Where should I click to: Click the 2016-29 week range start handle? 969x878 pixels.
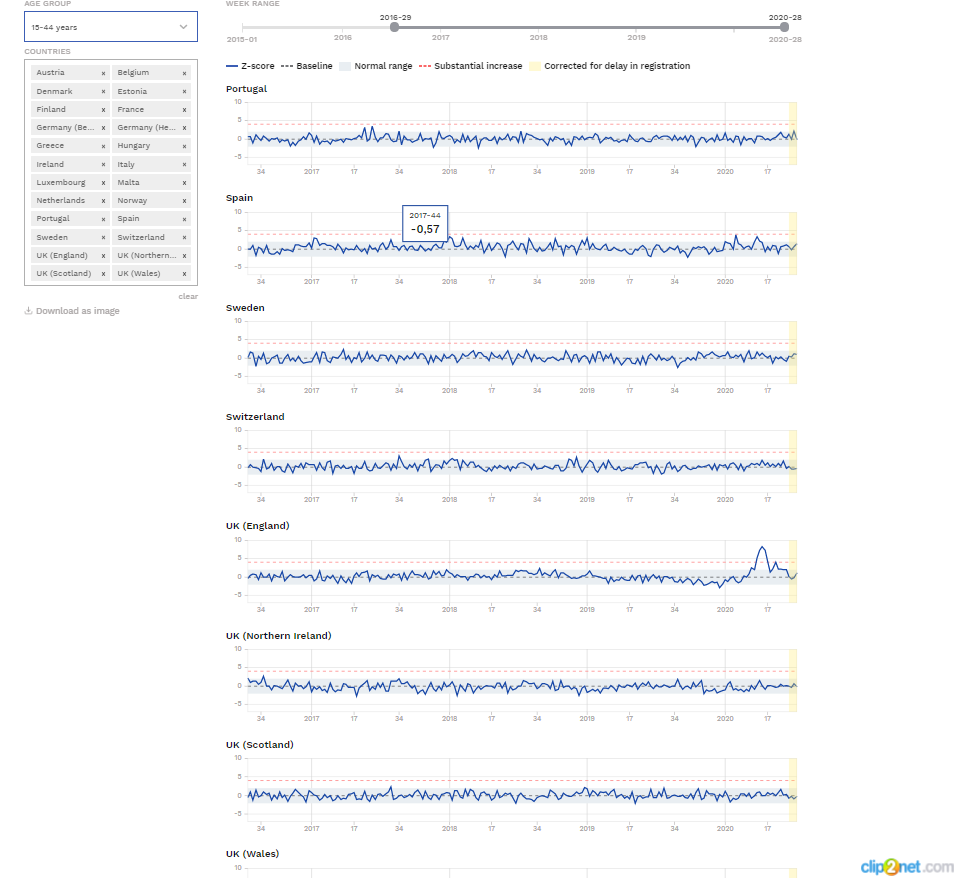(394, 27)
